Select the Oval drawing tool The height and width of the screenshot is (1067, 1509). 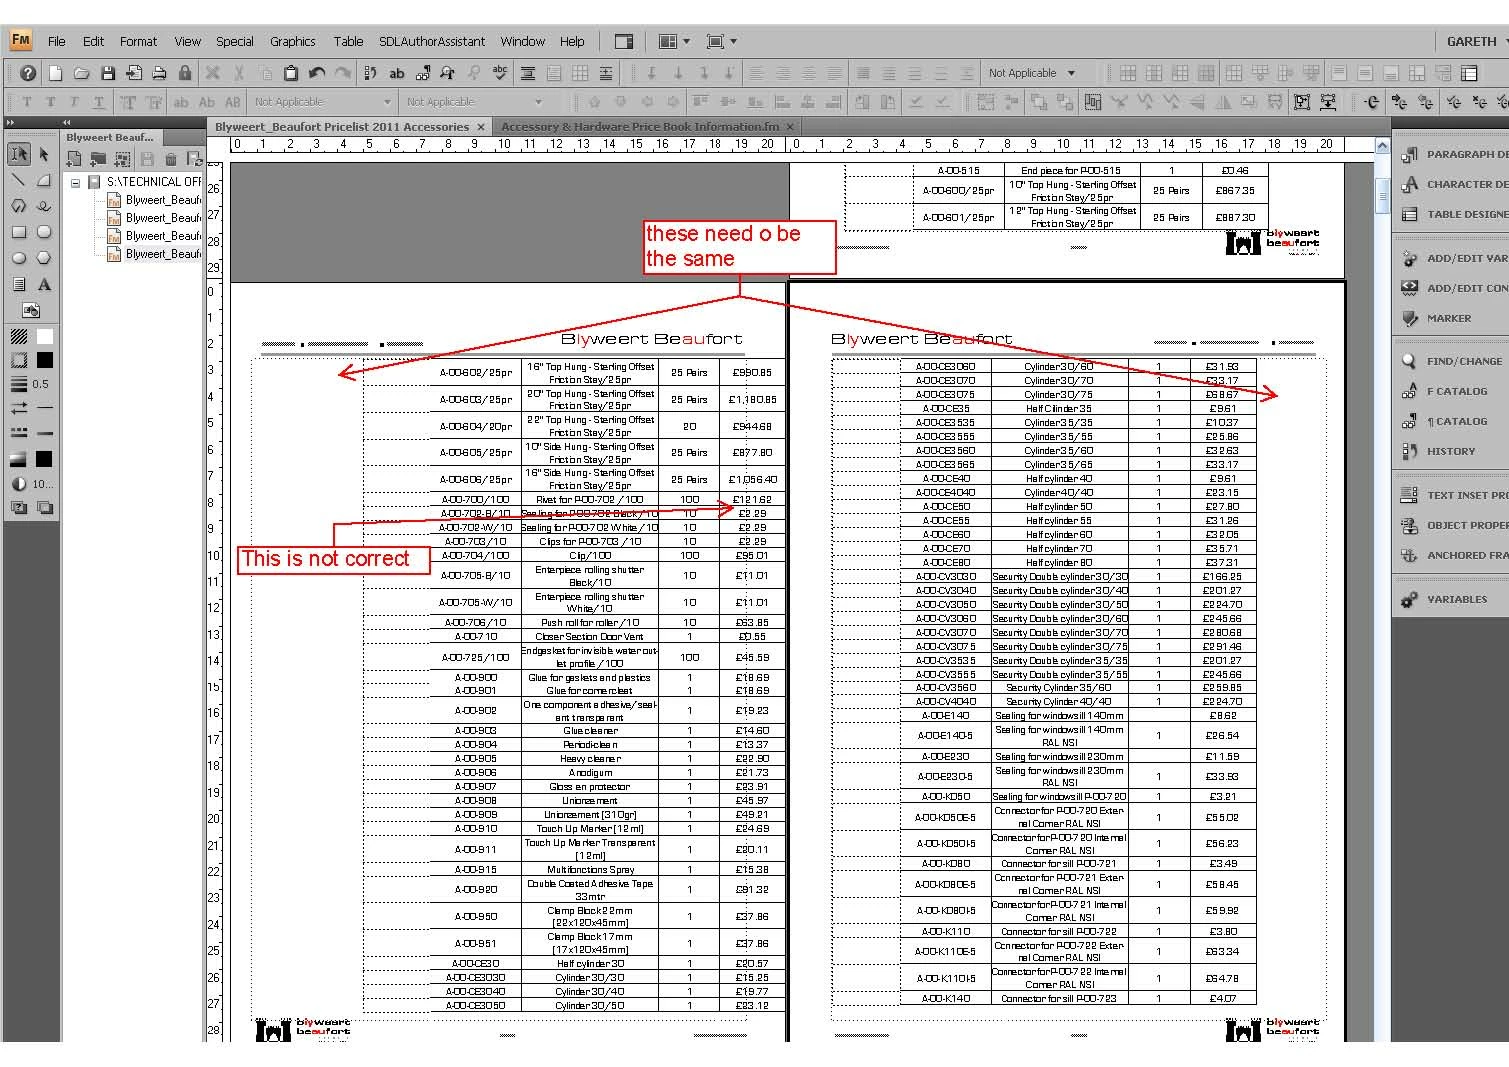[19, 258]
